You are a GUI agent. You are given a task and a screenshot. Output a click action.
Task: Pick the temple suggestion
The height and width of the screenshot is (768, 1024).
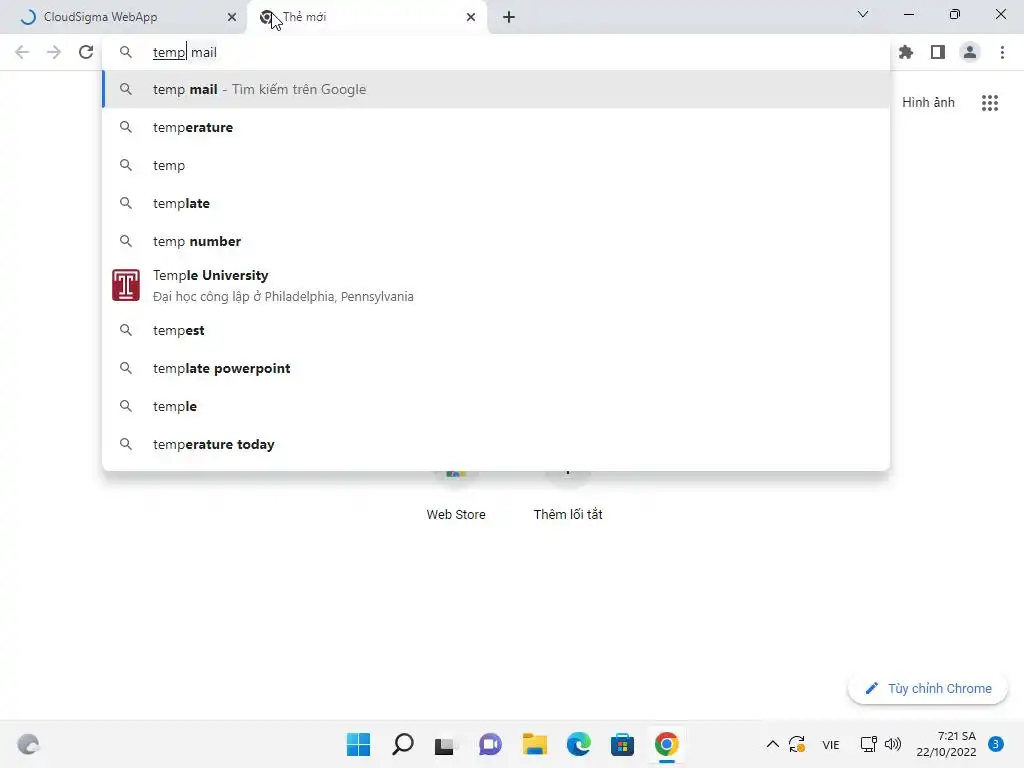496,406
